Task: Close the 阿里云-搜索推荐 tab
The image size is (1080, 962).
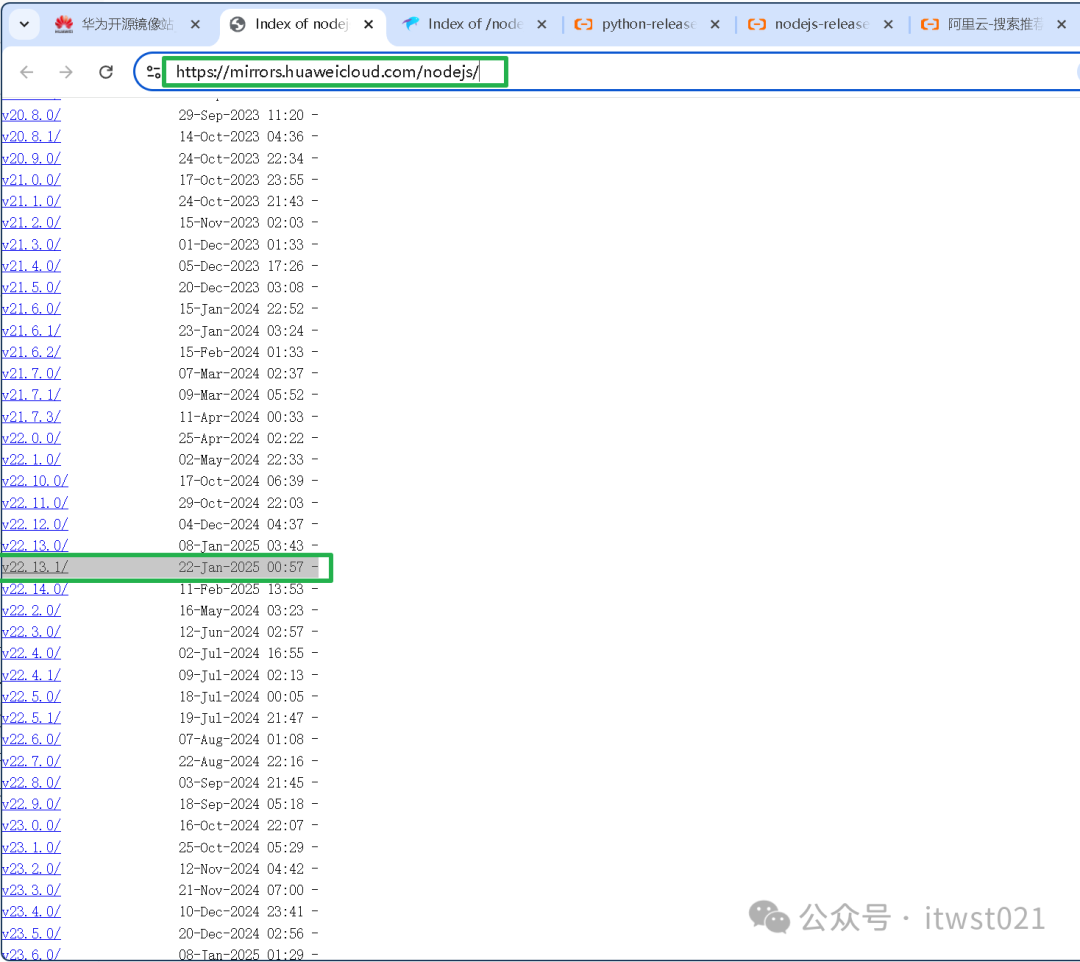Action: coord(1061,24)
